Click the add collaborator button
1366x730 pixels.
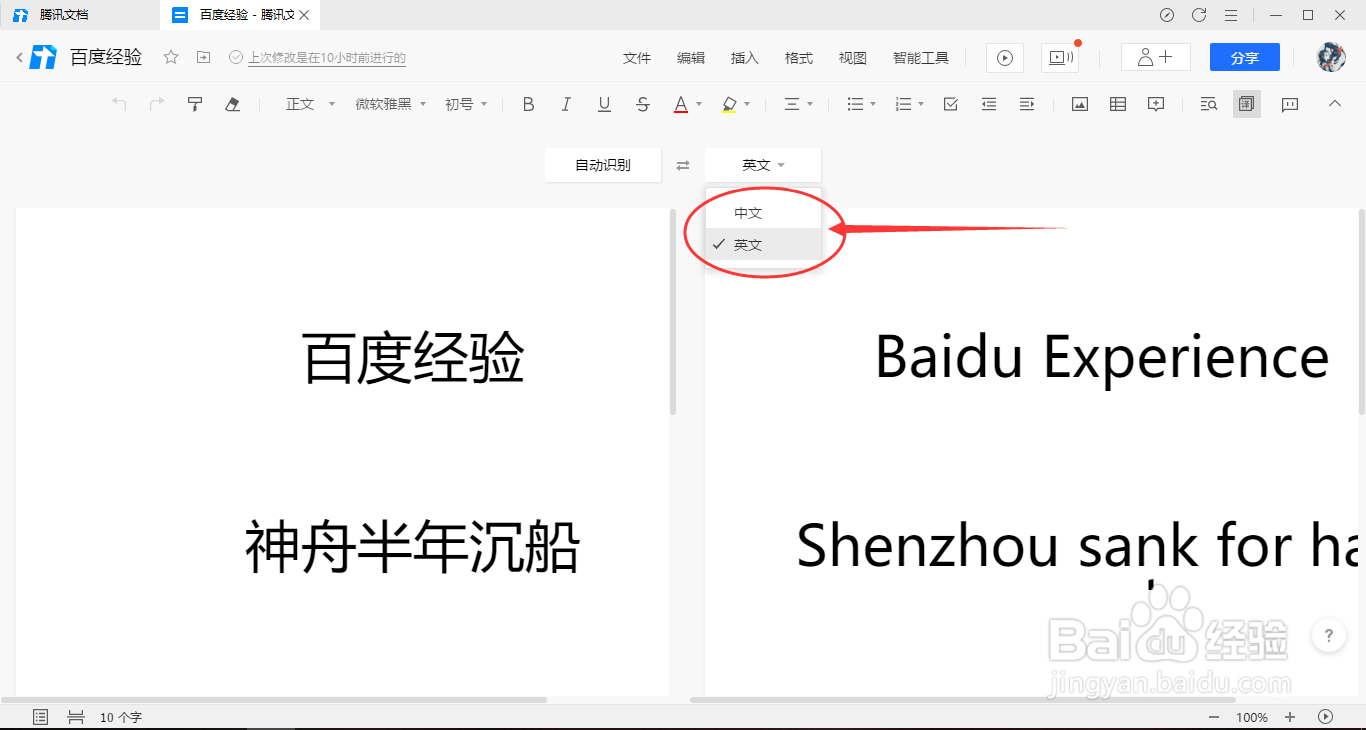coord(1156,58)
